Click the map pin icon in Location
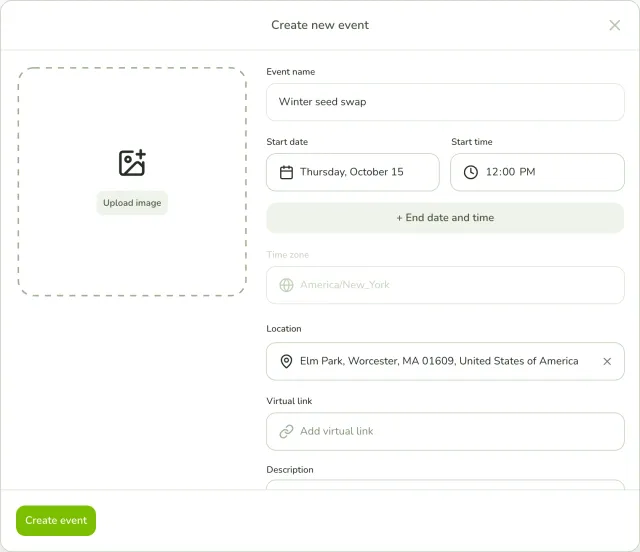 point(286,361)
